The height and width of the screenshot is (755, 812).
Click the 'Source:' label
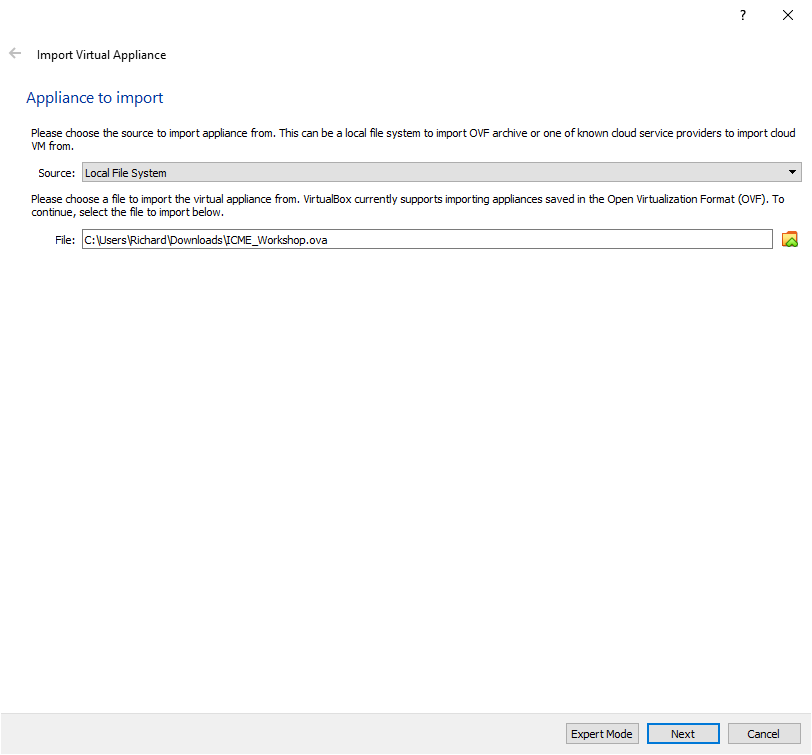tap(56, 173)
